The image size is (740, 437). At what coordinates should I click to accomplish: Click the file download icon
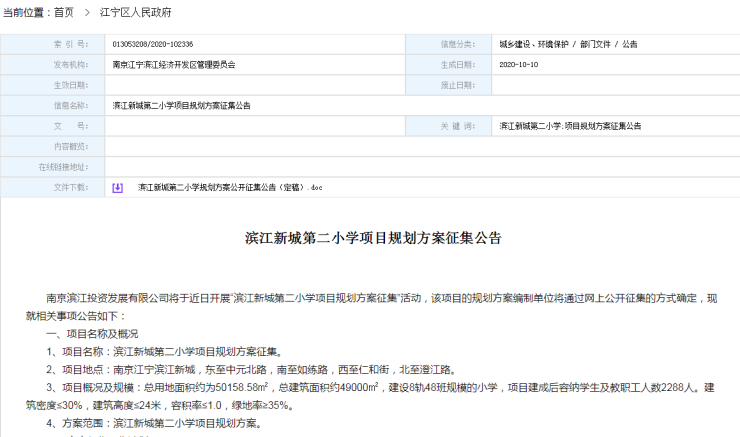click(x=118, y=188)
